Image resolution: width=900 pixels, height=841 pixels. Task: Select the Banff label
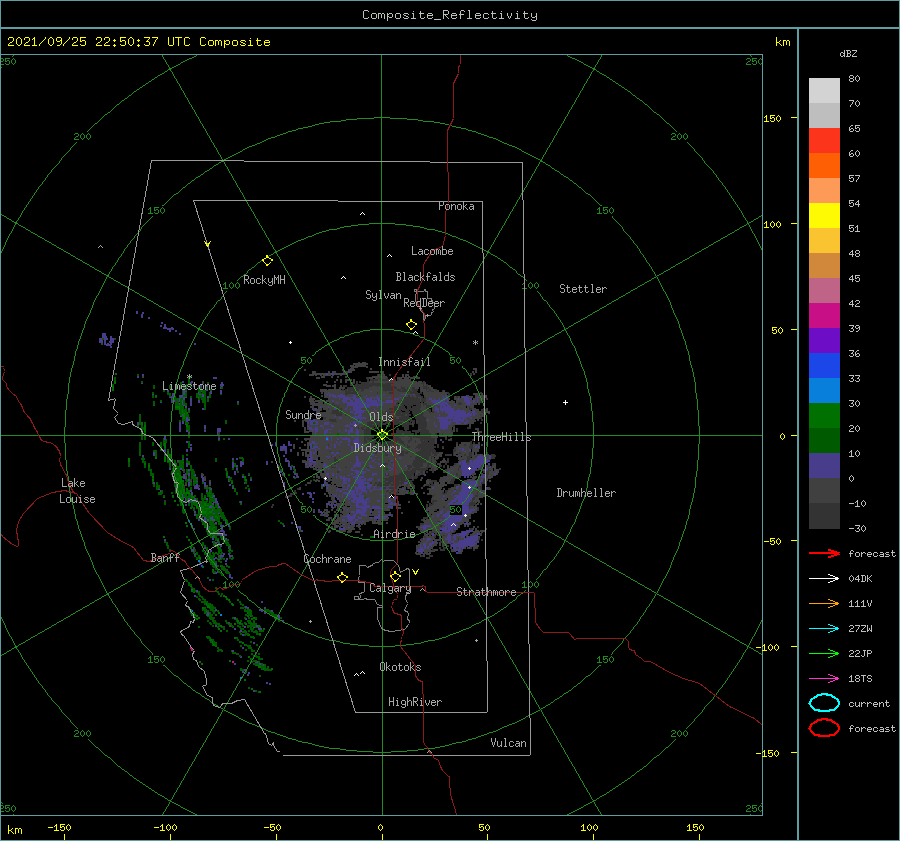pos(165,557)
